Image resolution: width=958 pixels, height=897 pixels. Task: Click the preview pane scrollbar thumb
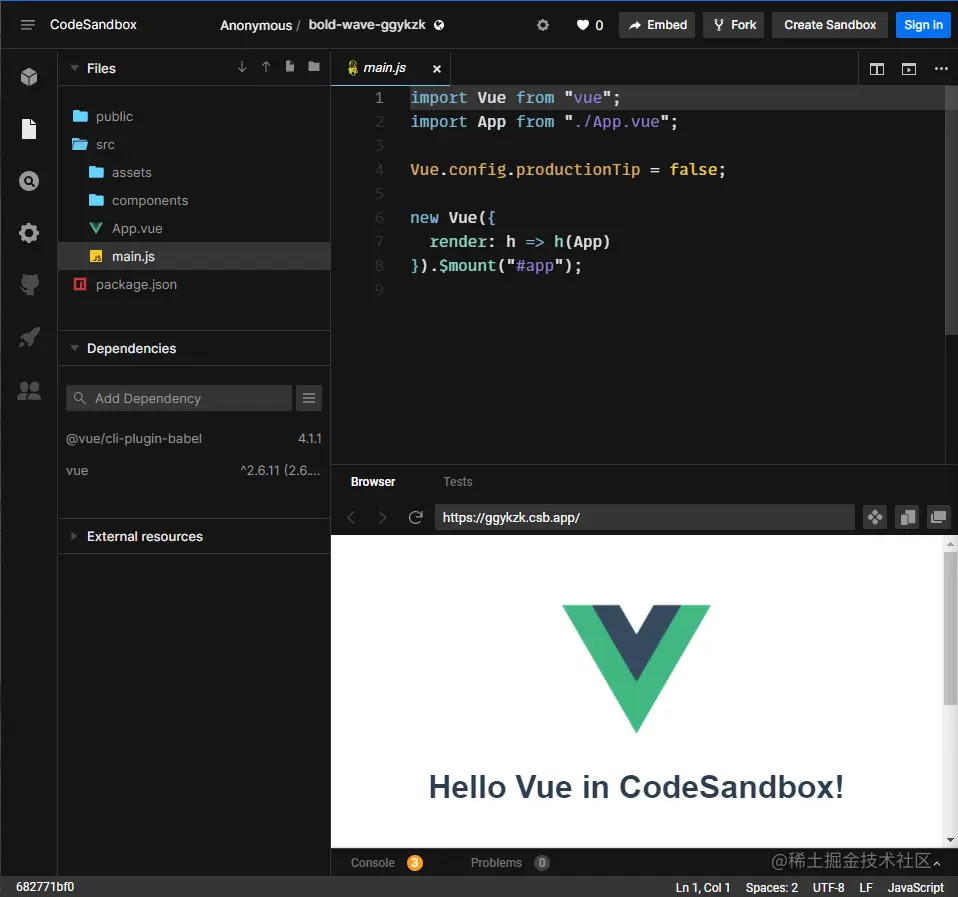(x=950, y=628)
